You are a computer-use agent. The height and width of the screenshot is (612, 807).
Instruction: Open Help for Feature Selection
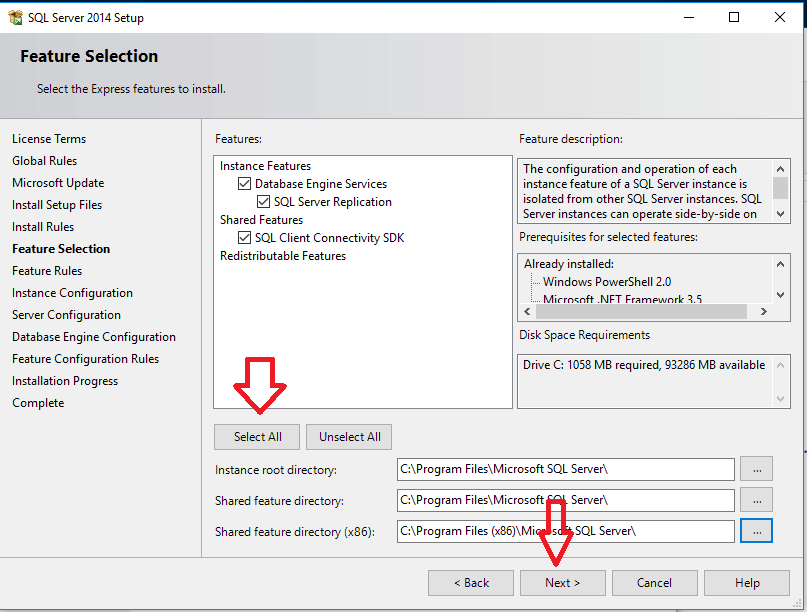point(747,583)
